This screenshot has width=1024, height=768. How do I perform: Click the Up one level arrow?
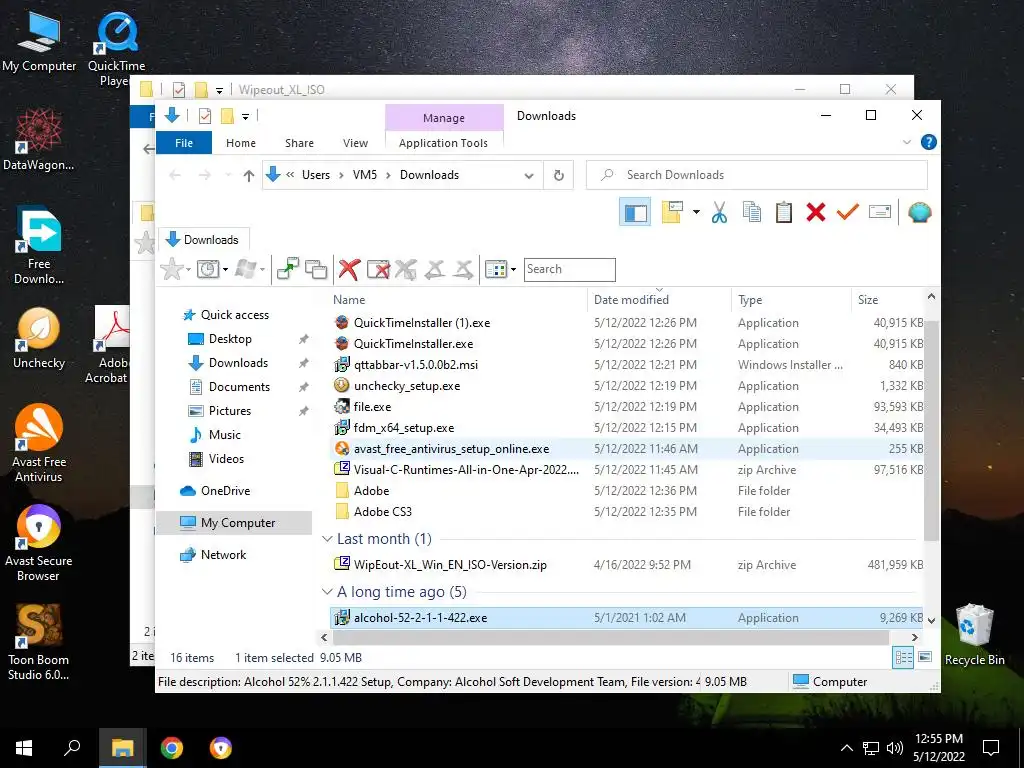tap(248, 175)
